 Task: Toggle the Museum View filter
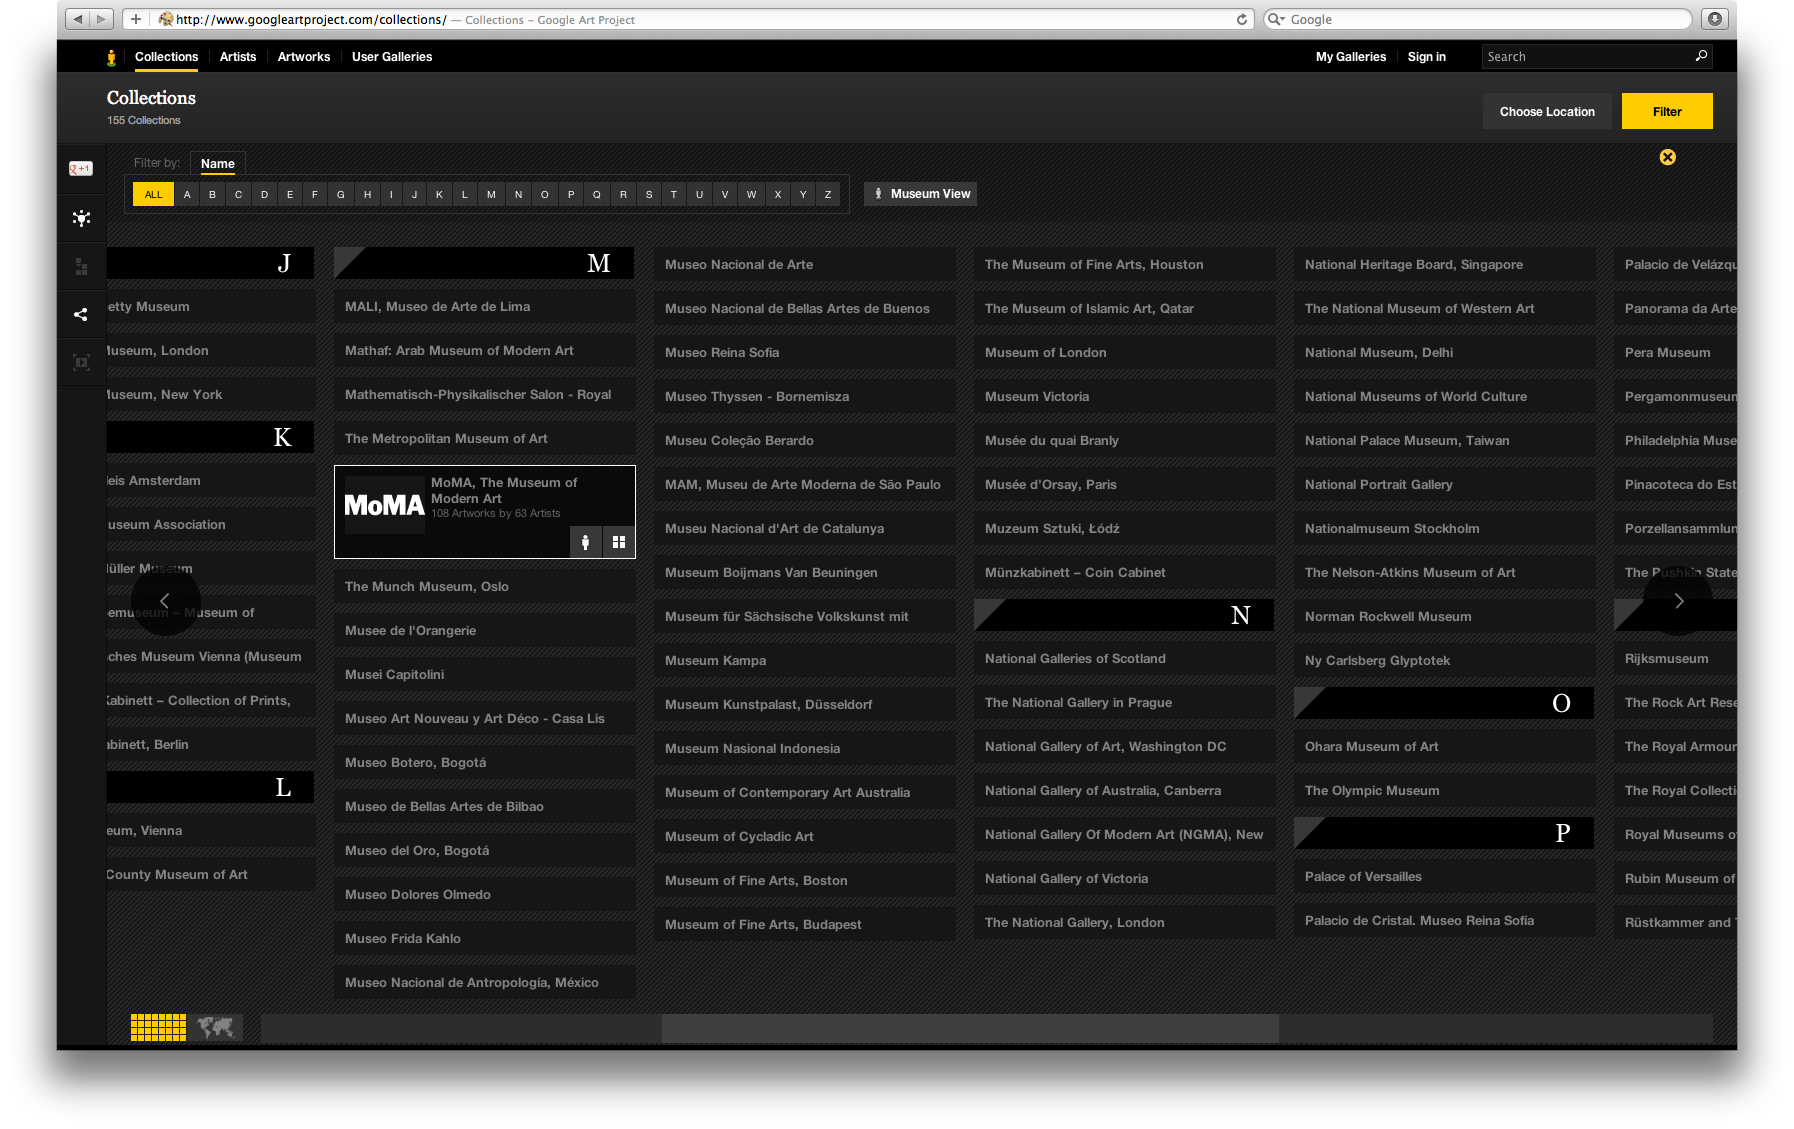[920, 194]
